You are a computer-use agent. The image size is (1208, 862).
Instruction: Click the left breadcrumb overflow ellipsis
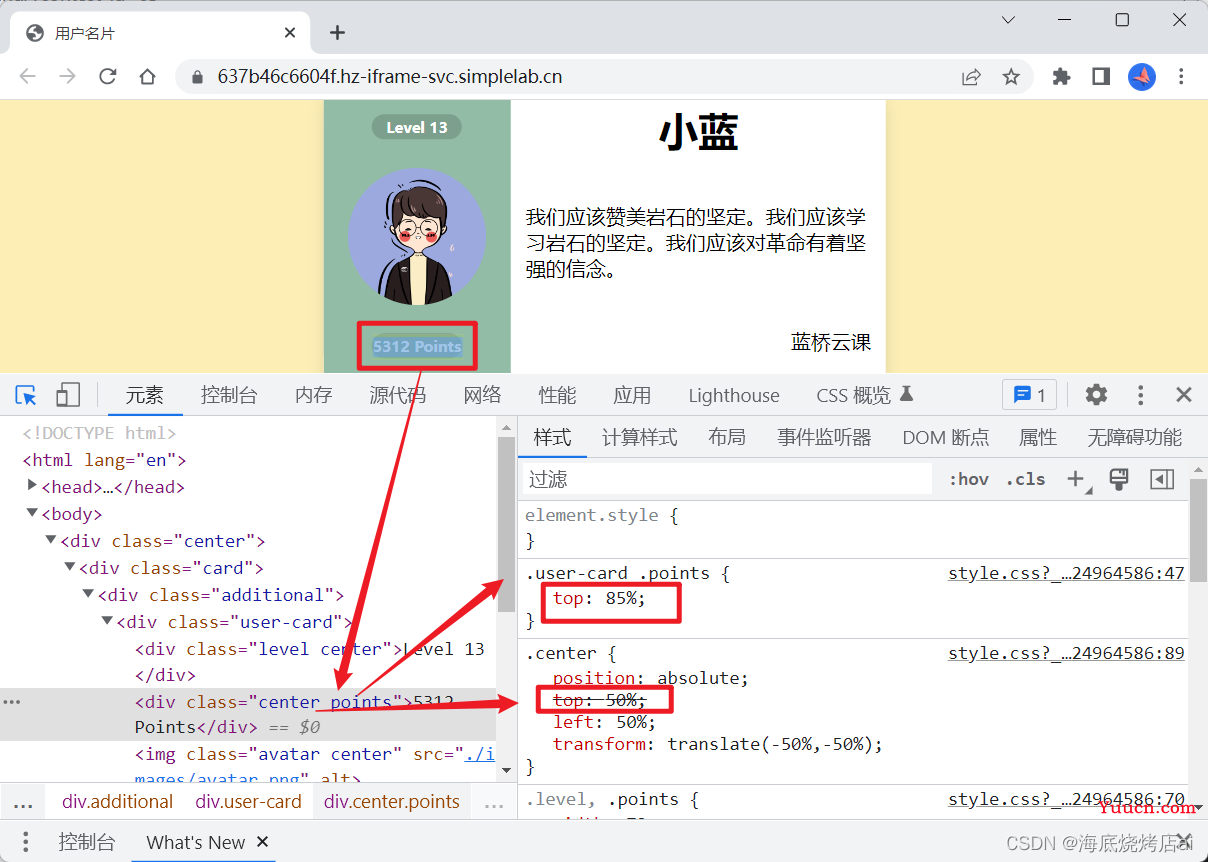(23, 803)
